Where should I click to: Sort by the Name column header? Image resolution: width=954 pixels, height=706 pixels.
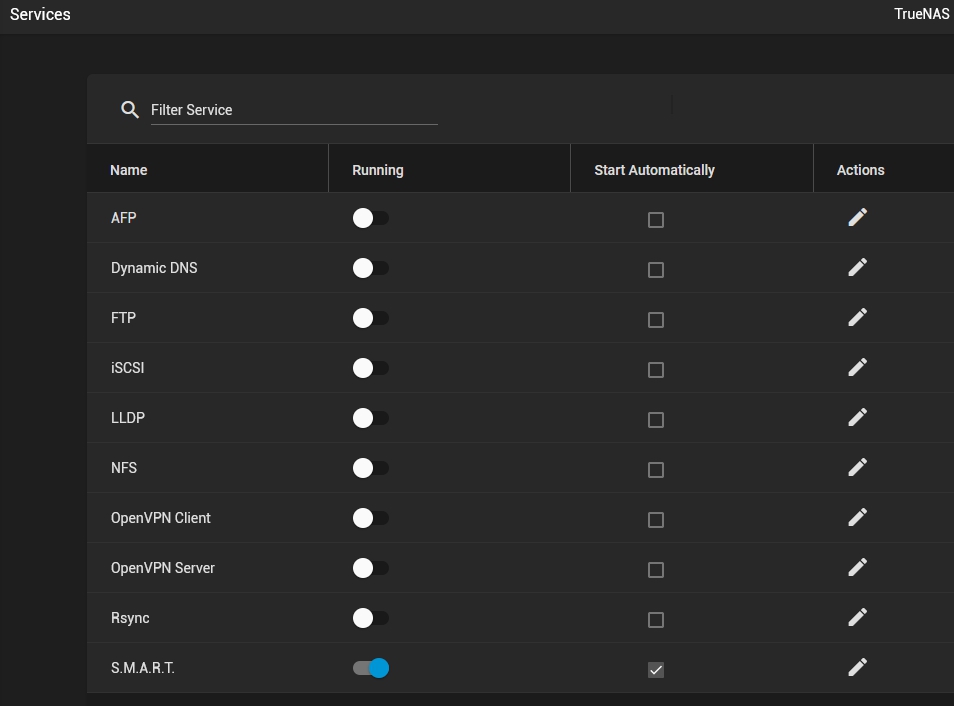(128, 170)
